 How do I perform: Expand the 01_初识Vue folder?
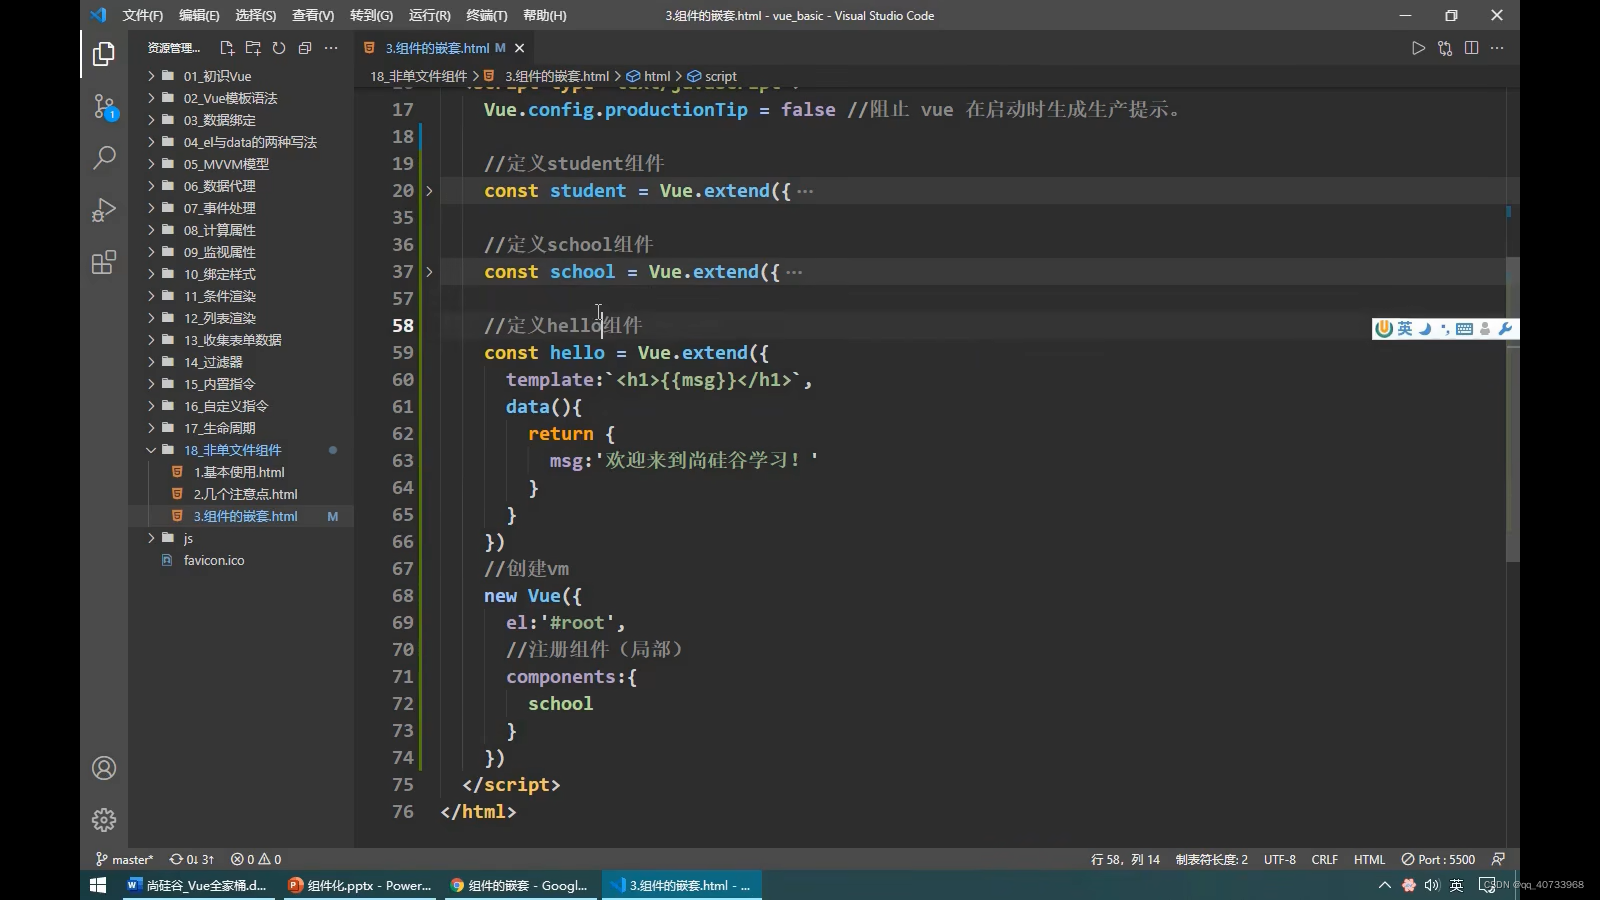pyautogui.click(x=241, y=76)
